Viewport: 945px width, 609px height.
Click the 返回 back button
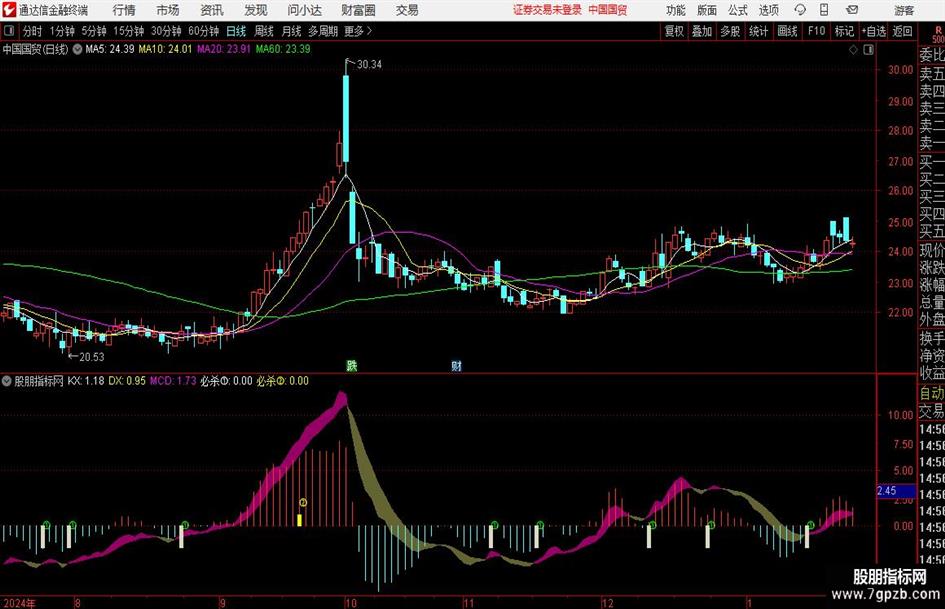[x=902, y=31]
